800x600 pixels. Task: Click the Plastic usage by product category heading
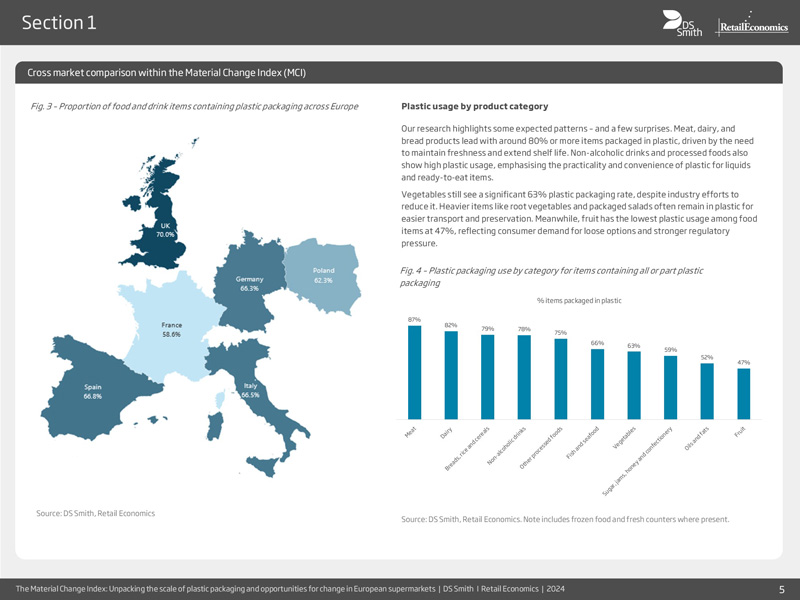click(x=473, y=106)
